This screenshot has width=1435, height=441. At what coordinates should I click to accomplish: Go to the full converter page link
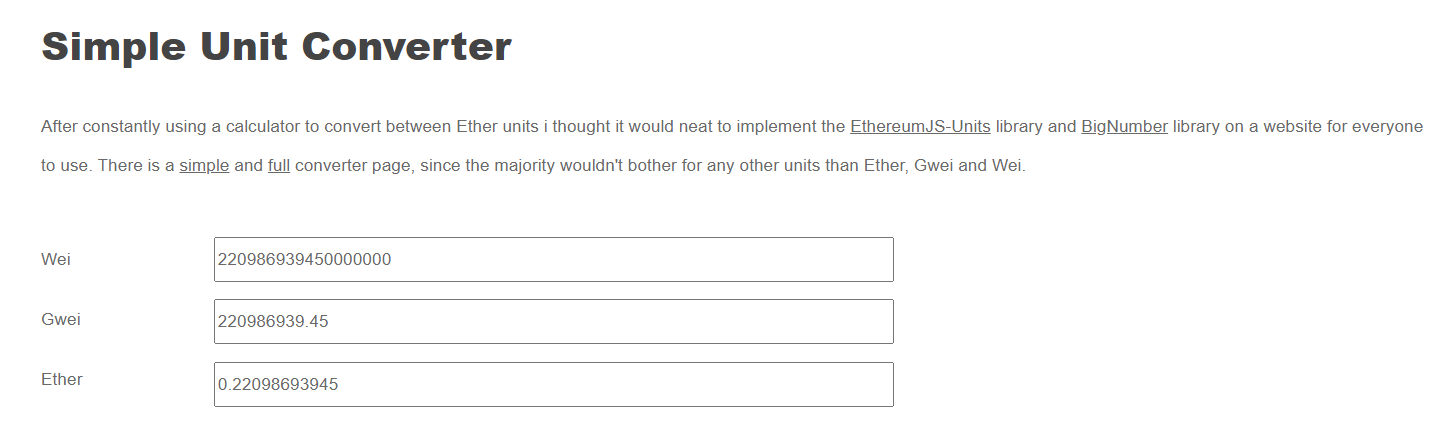click(279, 166)
